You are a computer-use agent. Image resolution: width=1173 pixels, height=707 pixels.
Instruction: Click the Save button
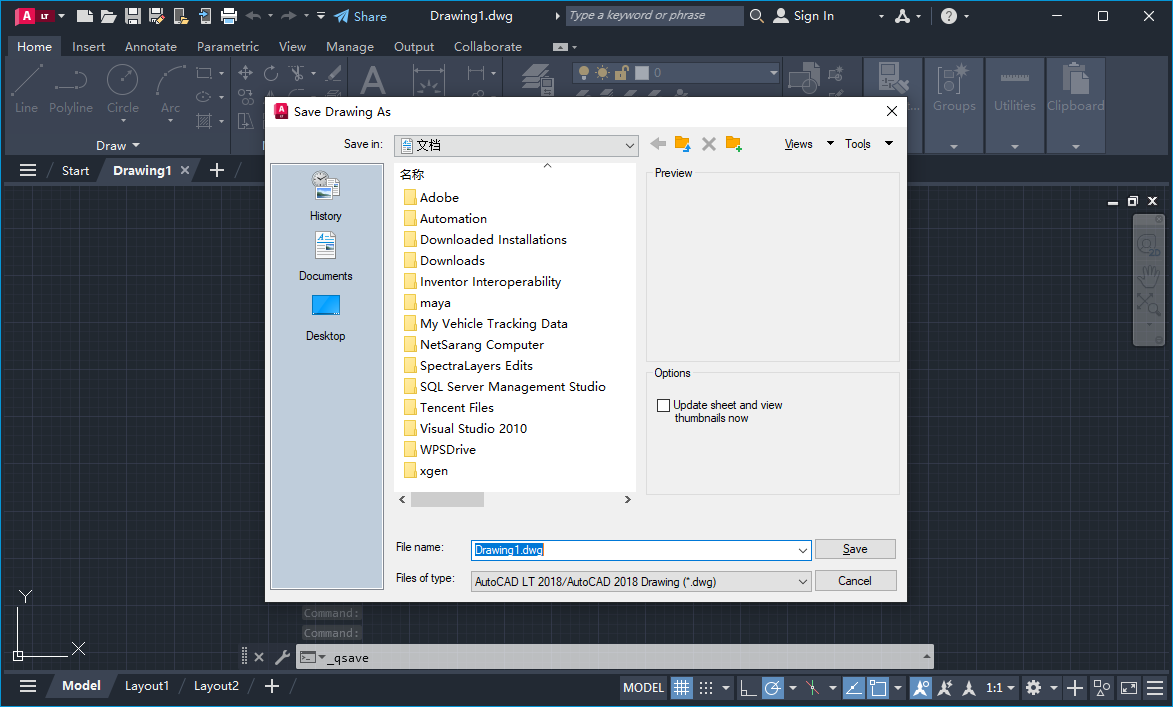tap(855, 548)
